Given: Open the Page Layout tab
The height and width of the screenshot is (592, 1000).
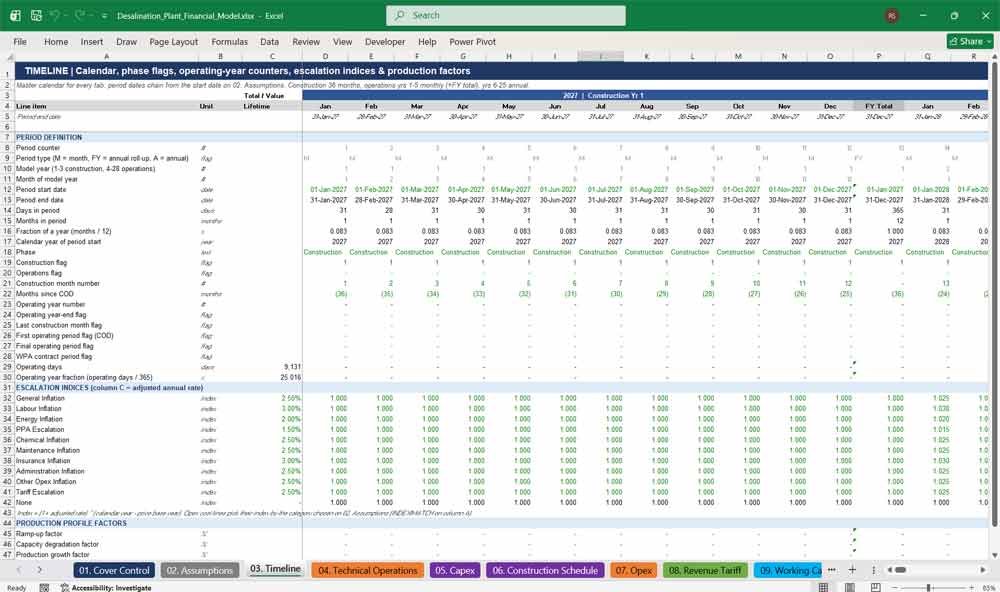Looking at the screenshot, I should pyautogui.click(x=173, y=41).
